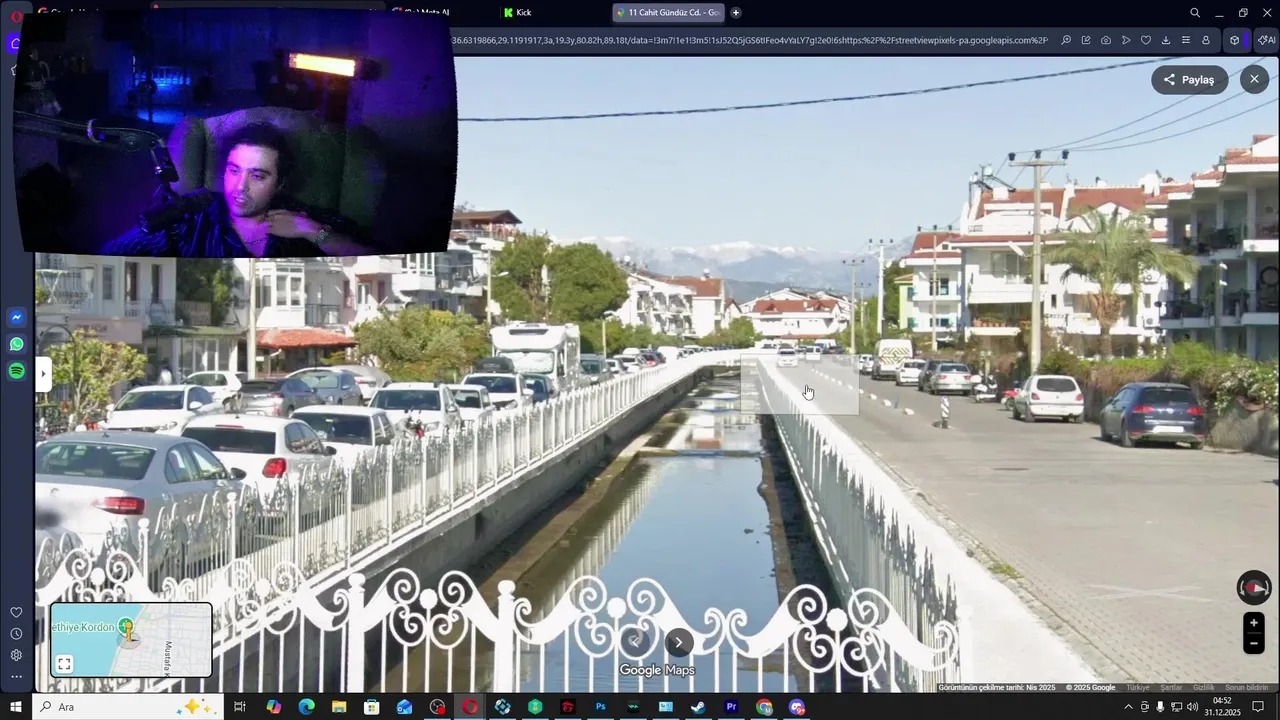This screenshot has width=1280, height=720.
Task: Zoom out with the minus button
Action: pyautogui.click(x=1254, y=644)
